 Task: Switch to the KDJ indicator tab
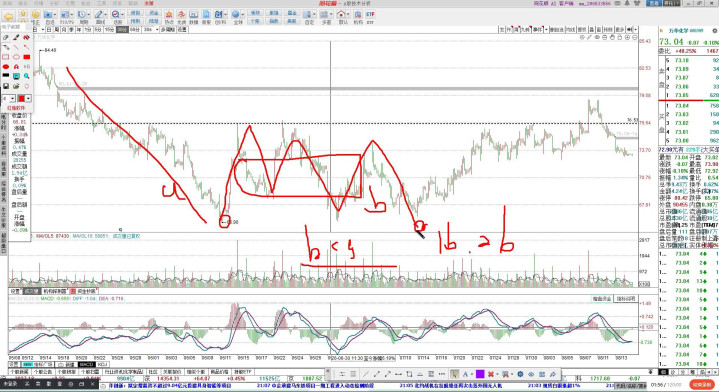pyautogui.click(x=102, y=364)
